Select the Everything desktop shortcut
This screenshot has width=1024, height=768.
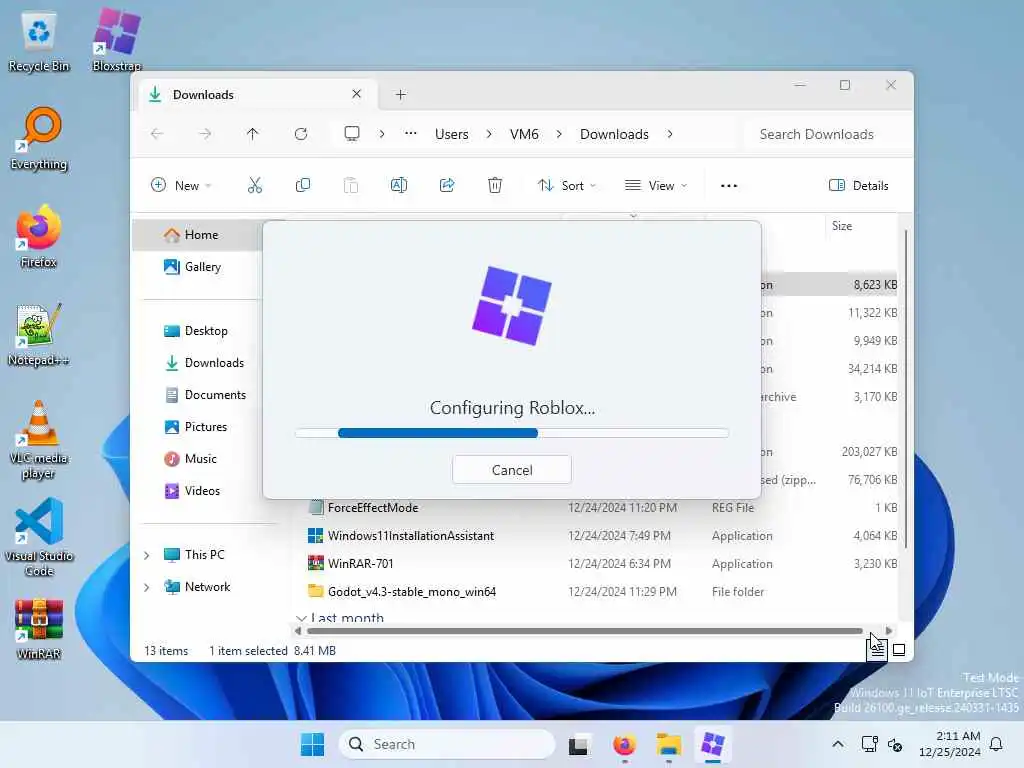[x=39, y=138]
